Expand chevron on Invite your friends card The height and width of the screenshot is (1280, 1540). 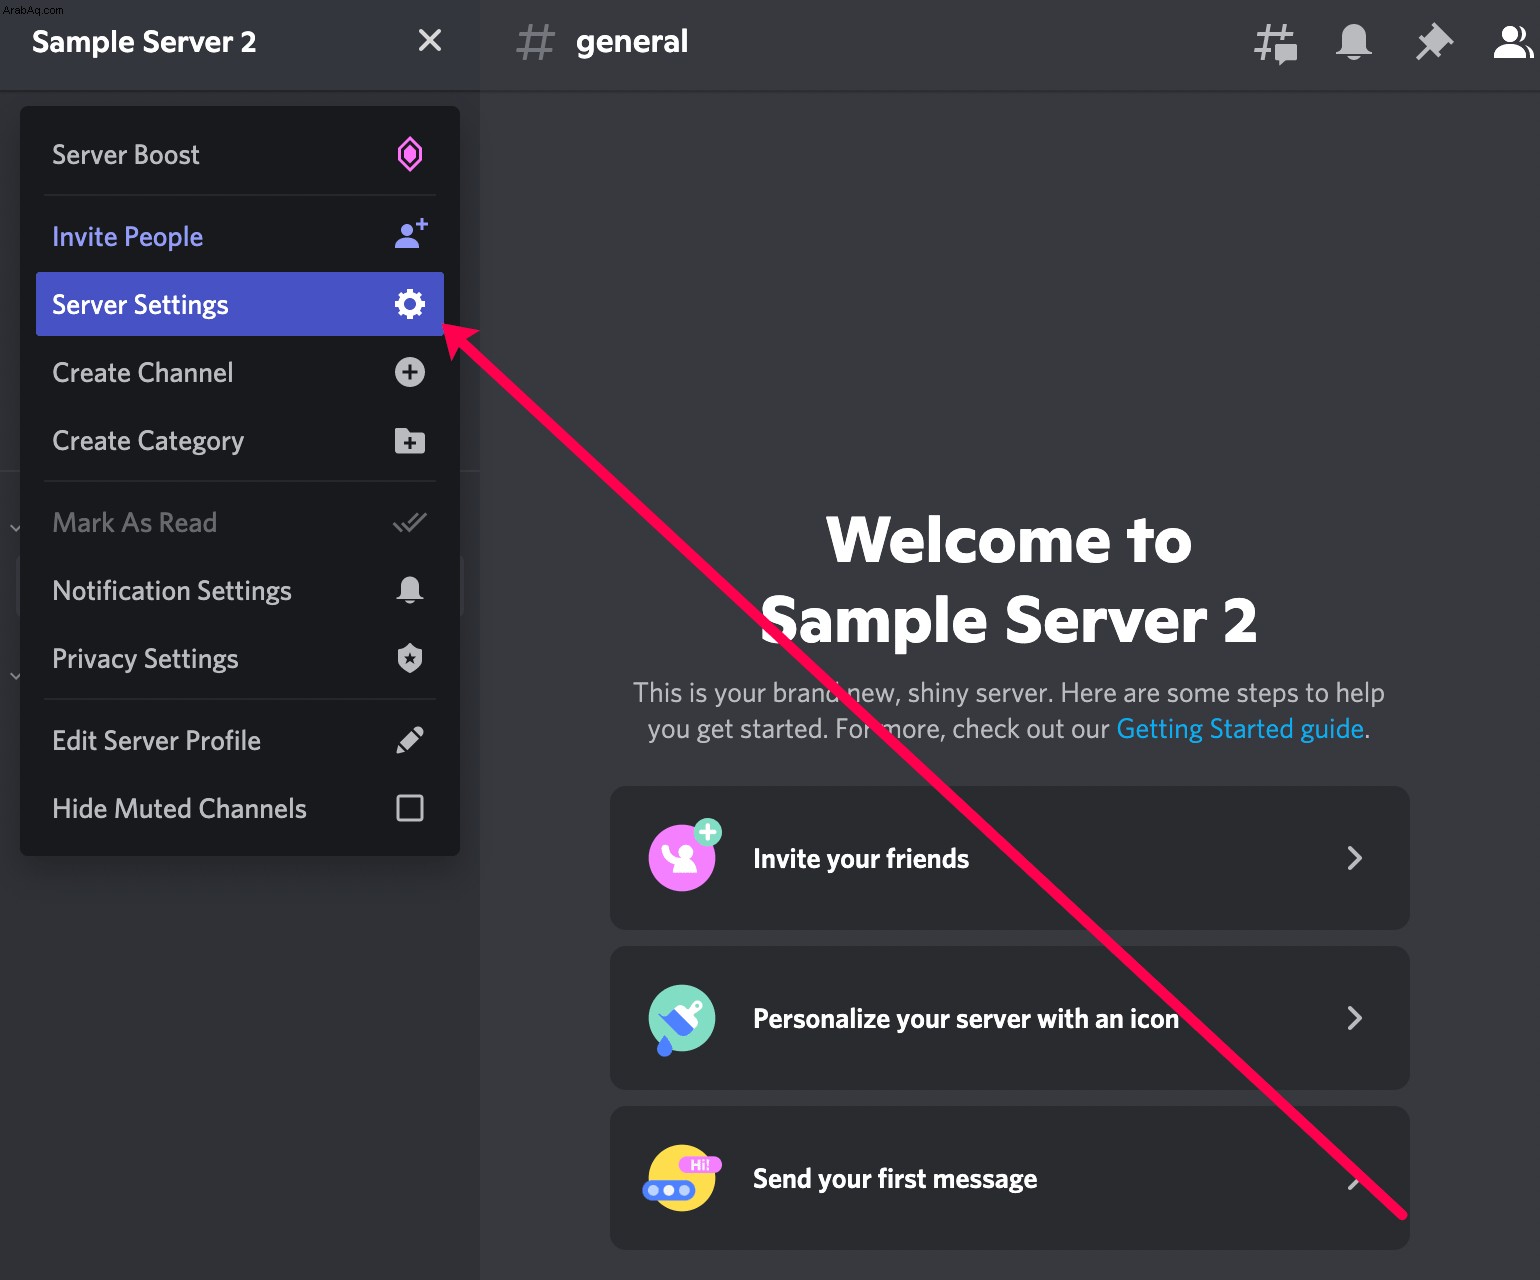tap(1355, 858)
